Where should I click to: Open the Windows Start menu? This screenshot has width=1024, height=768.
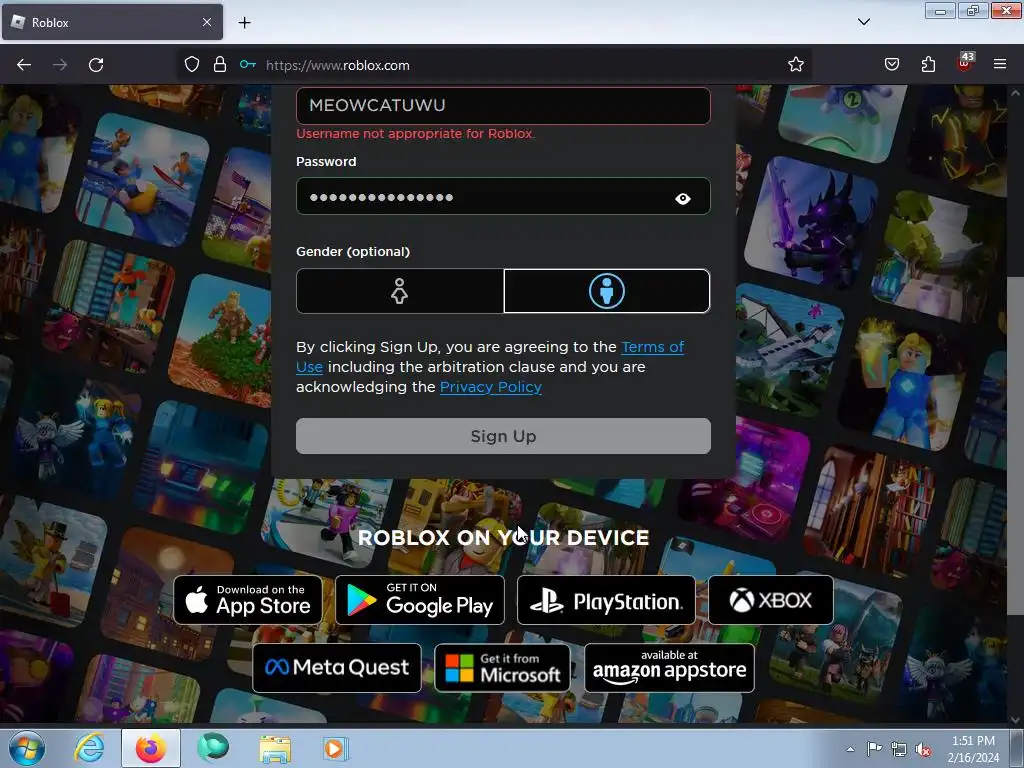tap(27, 748)
